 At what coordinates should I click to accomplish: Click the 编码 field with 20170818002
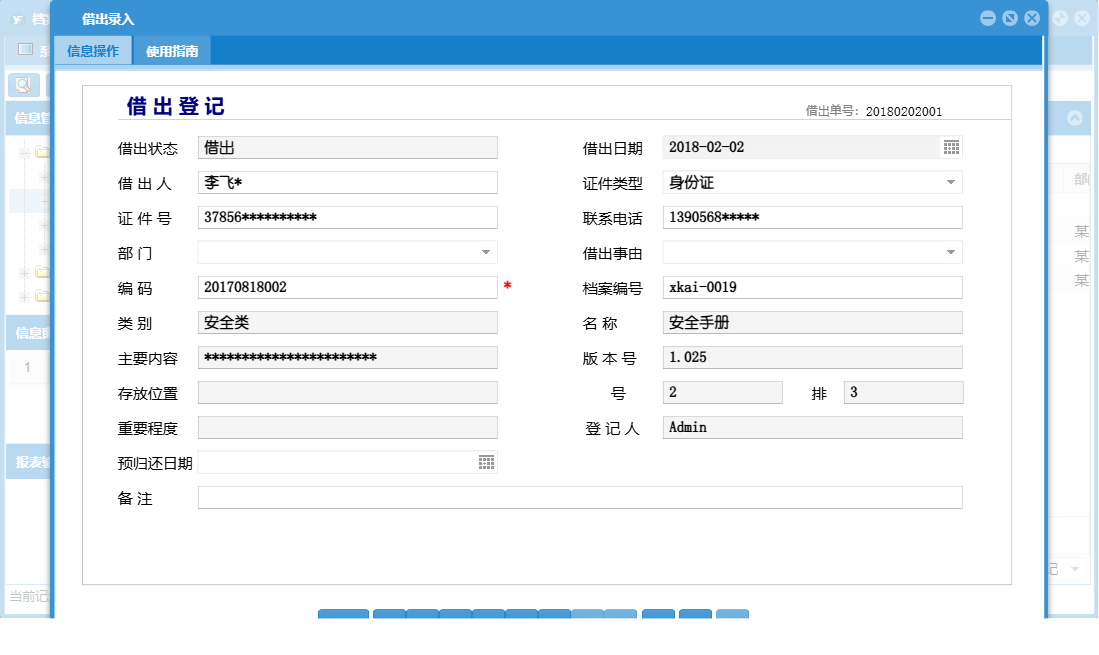348,287
